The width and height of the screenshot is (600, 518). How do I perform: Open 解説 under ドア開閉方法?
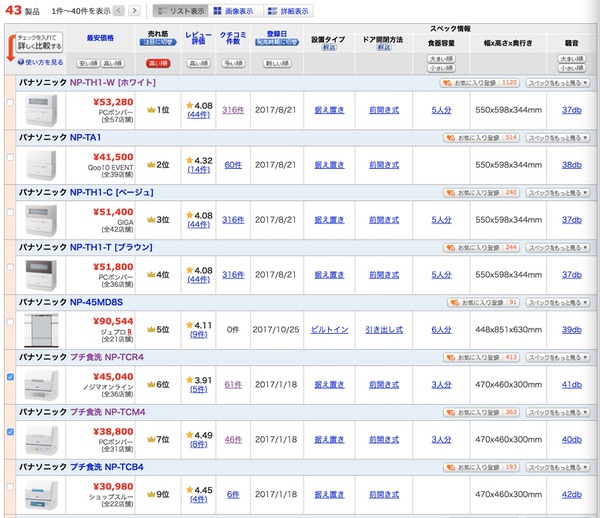point(384,47)
